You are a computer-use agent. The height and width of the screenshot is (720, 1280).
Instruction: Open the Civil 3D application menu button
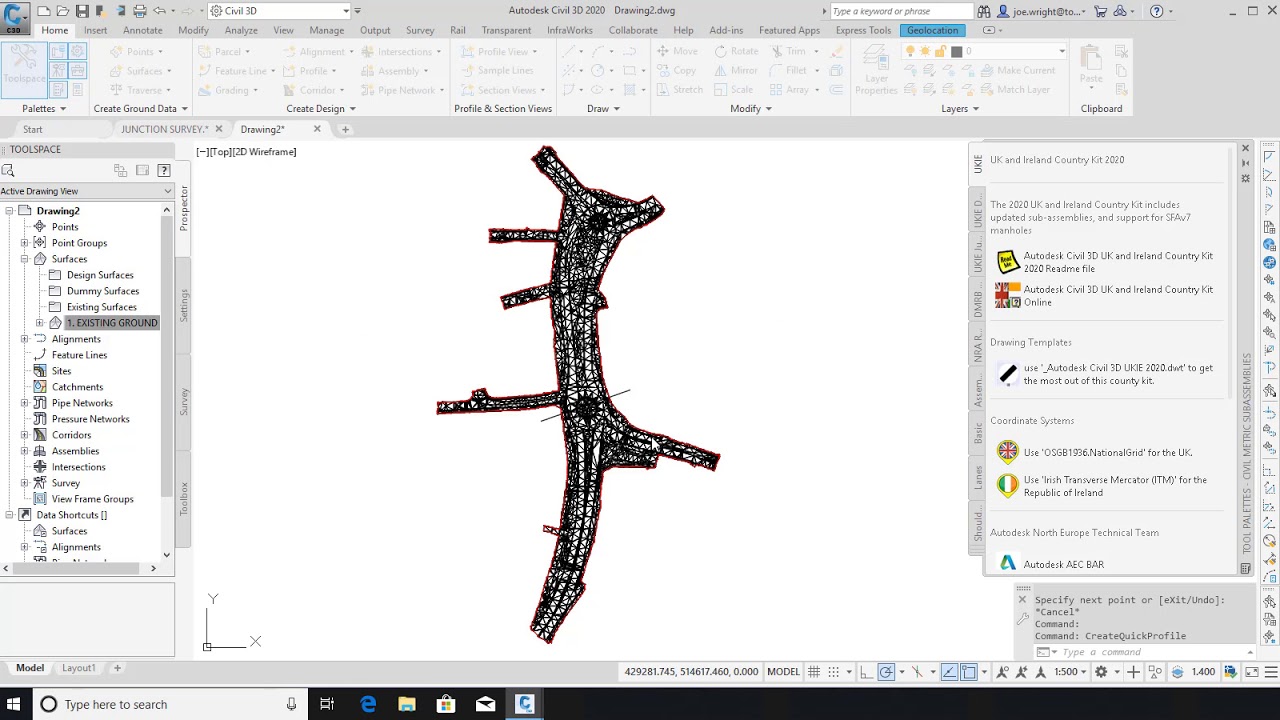(x=14, y=17)
